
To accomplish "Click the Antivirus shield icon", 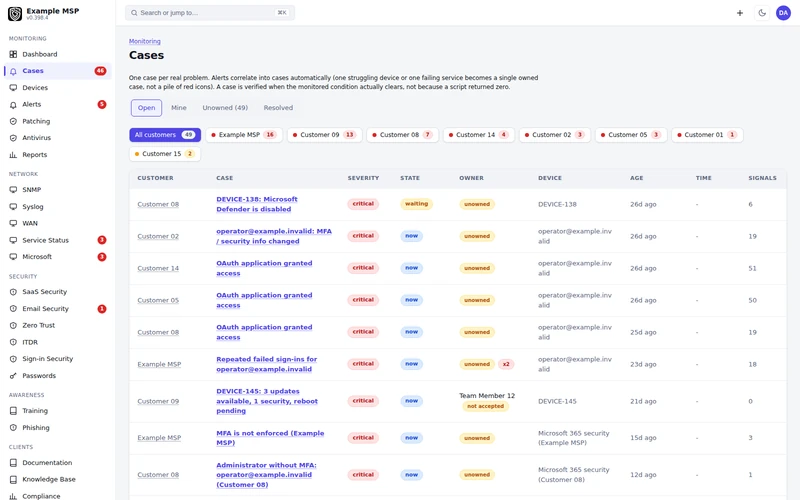I will pyautogui.click(x=13, y=138).
